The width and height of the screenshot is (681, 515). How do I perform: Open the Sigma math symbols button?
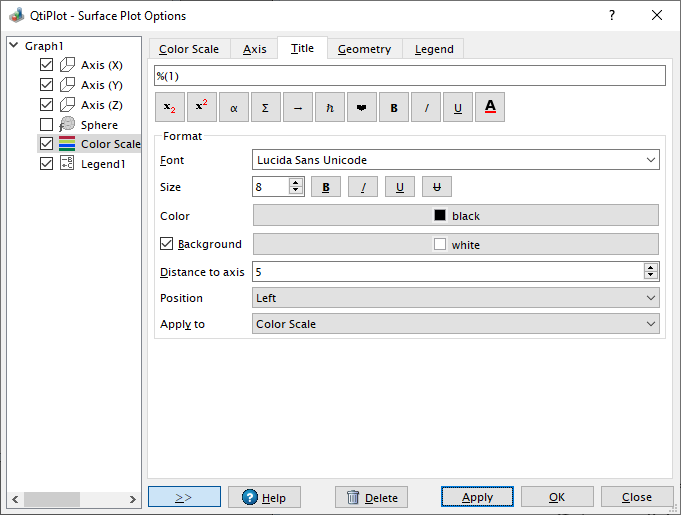click(x=266, y=107)
